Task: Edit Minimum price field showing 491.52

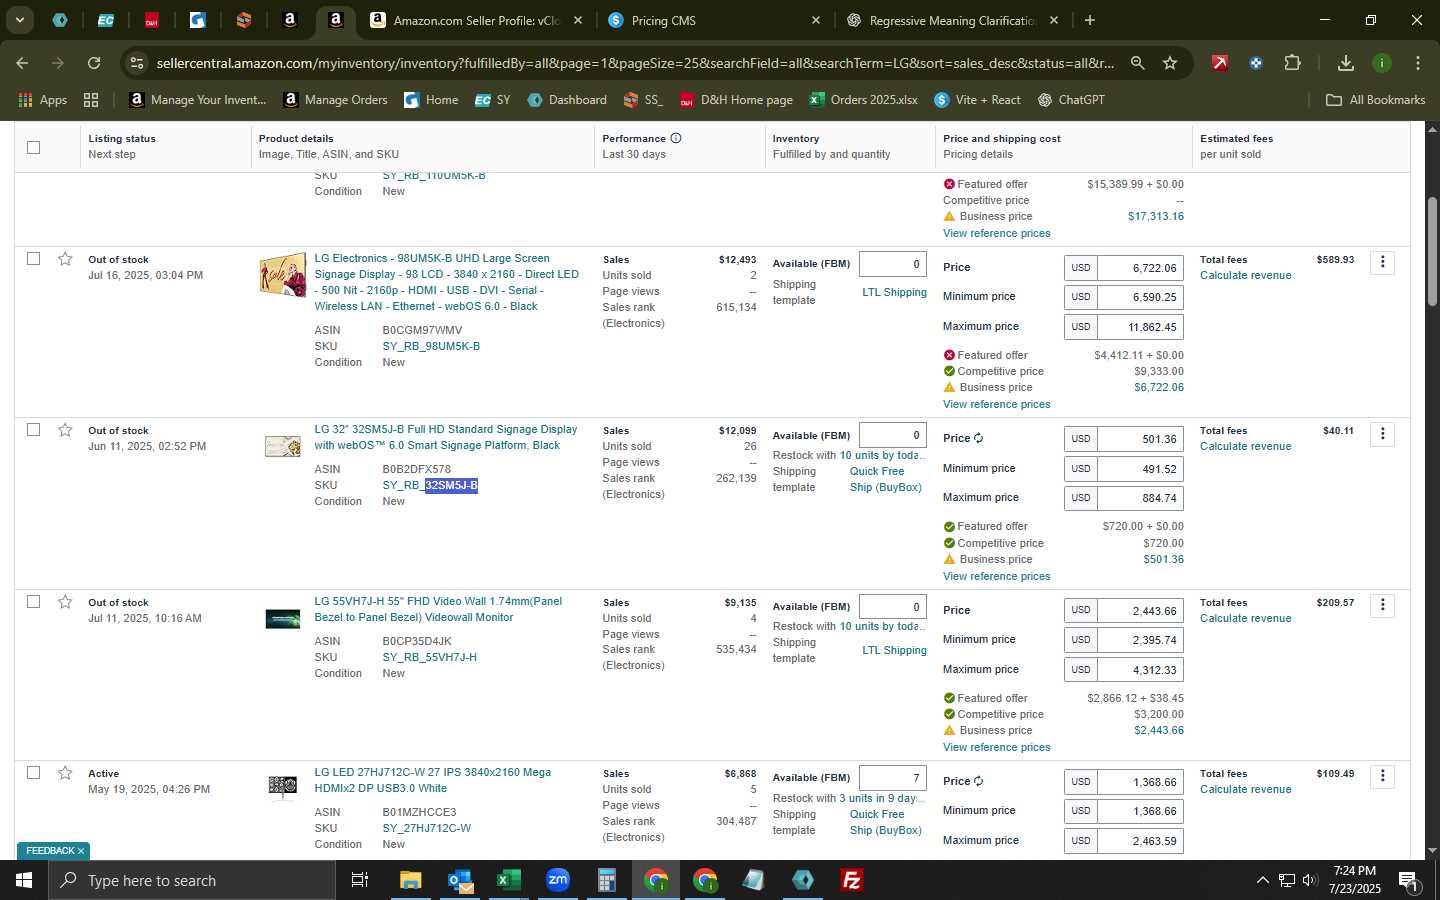Action: click(x=1140, y=468)
